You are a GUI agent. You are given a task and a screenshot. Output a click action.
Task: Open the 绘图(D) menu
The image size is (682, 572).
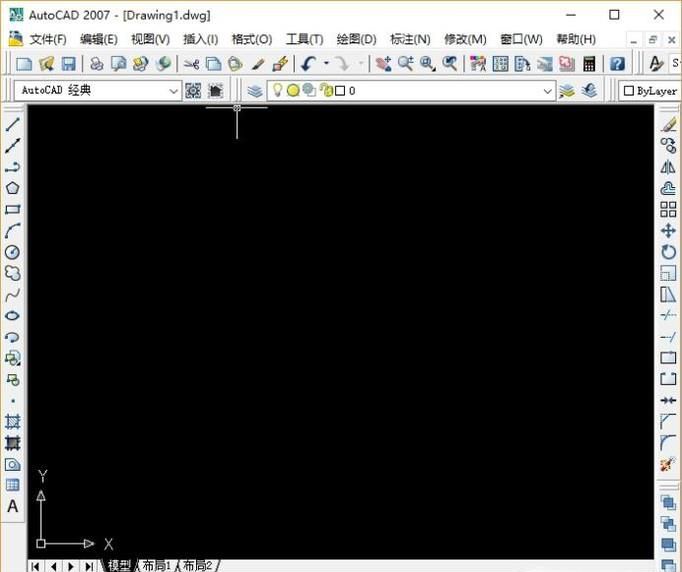tap(356, 39)
